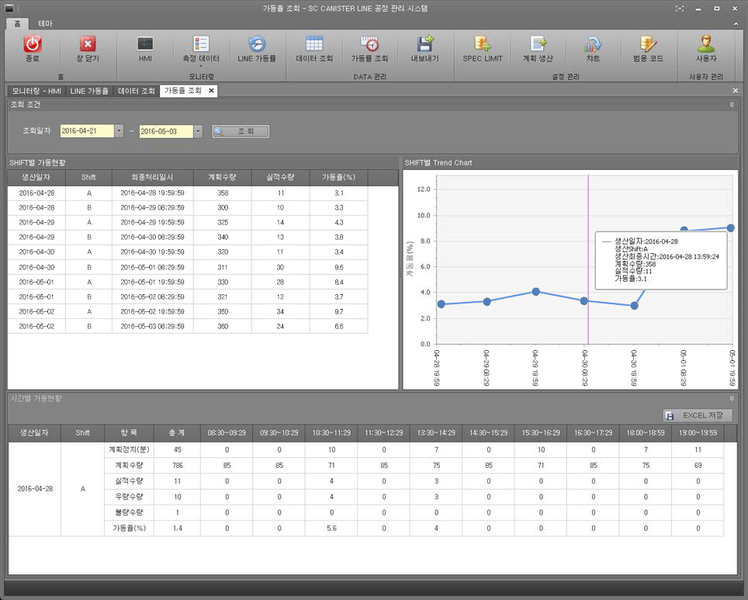This screenshot has width=748, height=600.
Task: Close the 가동률 조회 tab
Action: [x=211, y=91]
